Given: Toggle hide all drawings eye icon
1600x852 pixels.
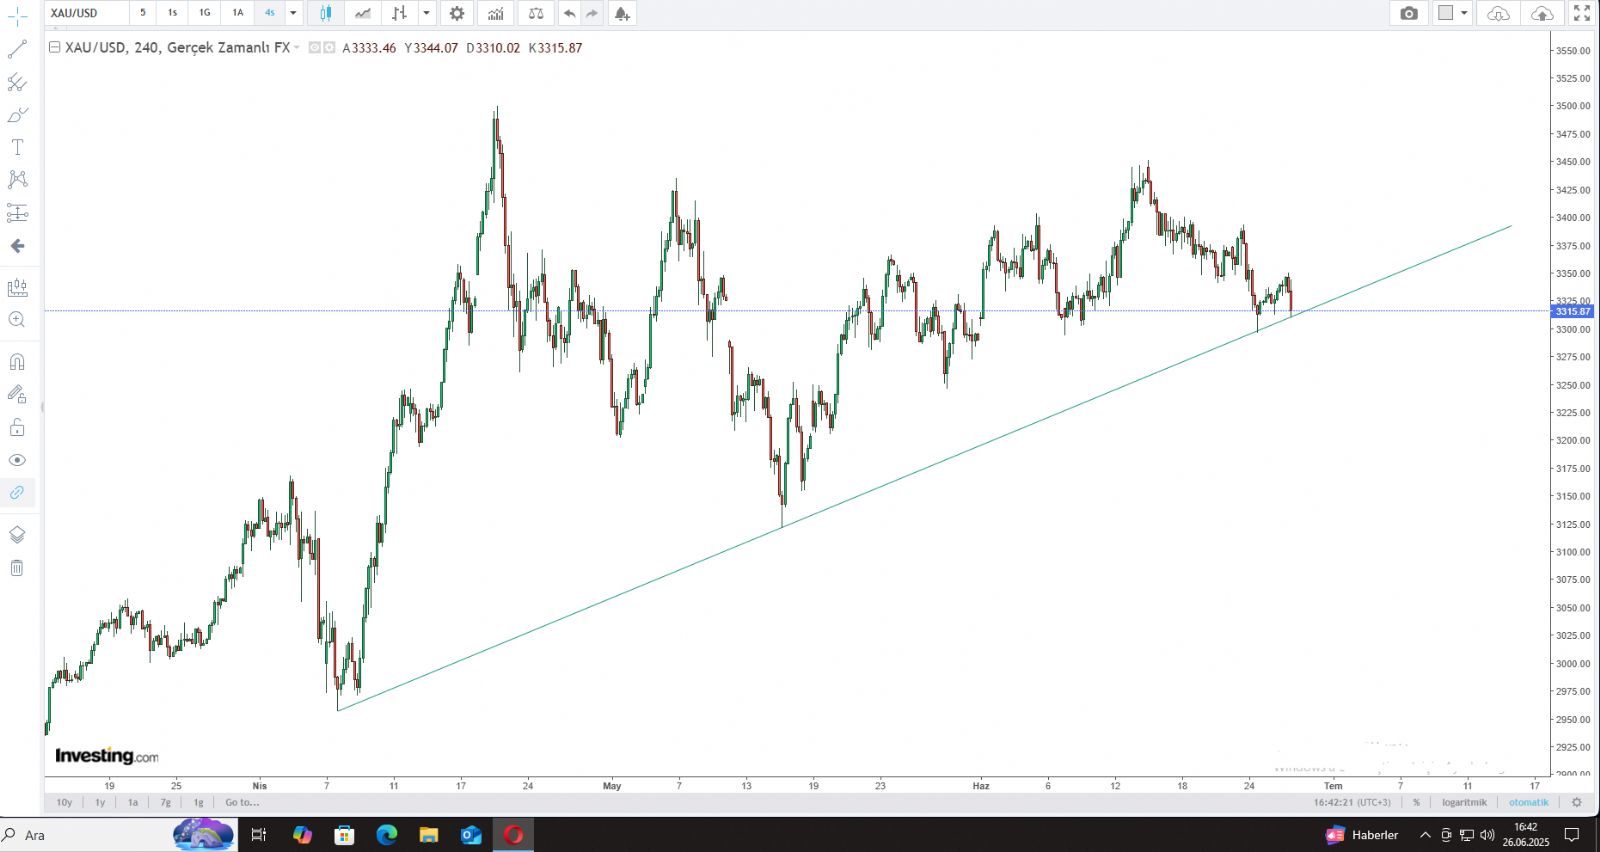Looking at the screenshot, I should pyautogui.click(x=17, y=460).
